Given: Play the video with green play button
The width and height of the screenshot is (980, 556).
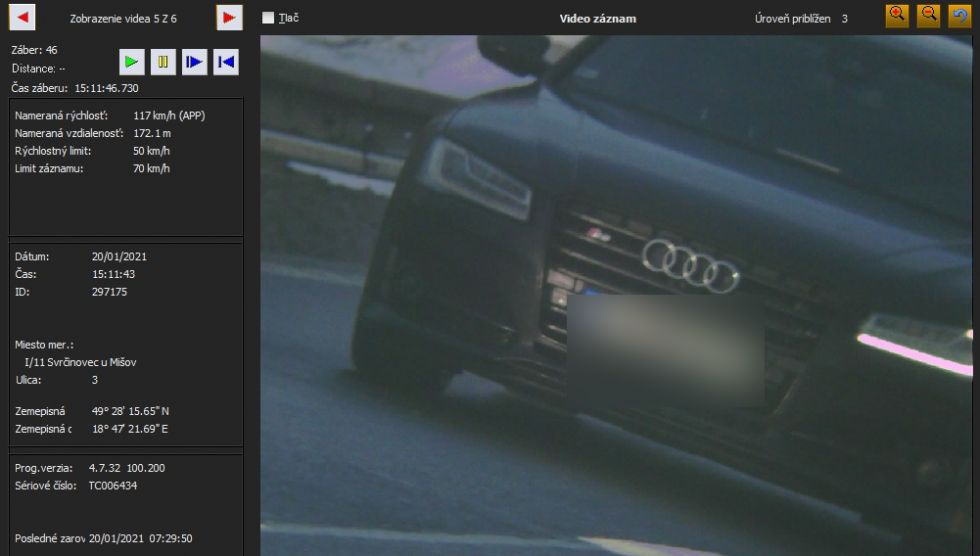Looking at the screenshot, I should pyautogui.click(x=132, y=62).
